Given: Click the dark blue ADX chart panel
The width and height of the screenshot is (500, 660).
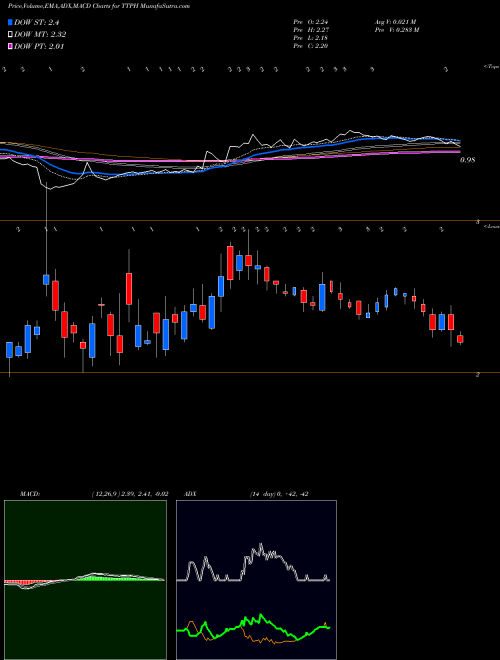Looking at the screenshot, I should (256, 580).
